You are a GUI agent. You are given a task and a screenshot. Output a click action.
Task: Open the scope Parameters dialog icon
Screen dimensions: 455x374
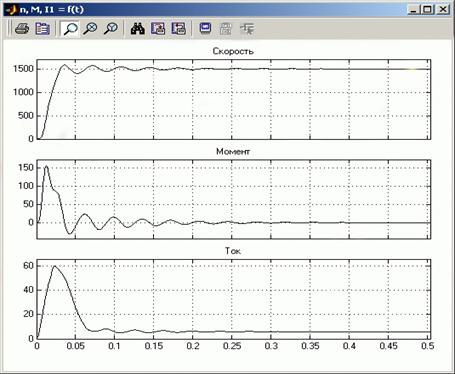point(43,29)
